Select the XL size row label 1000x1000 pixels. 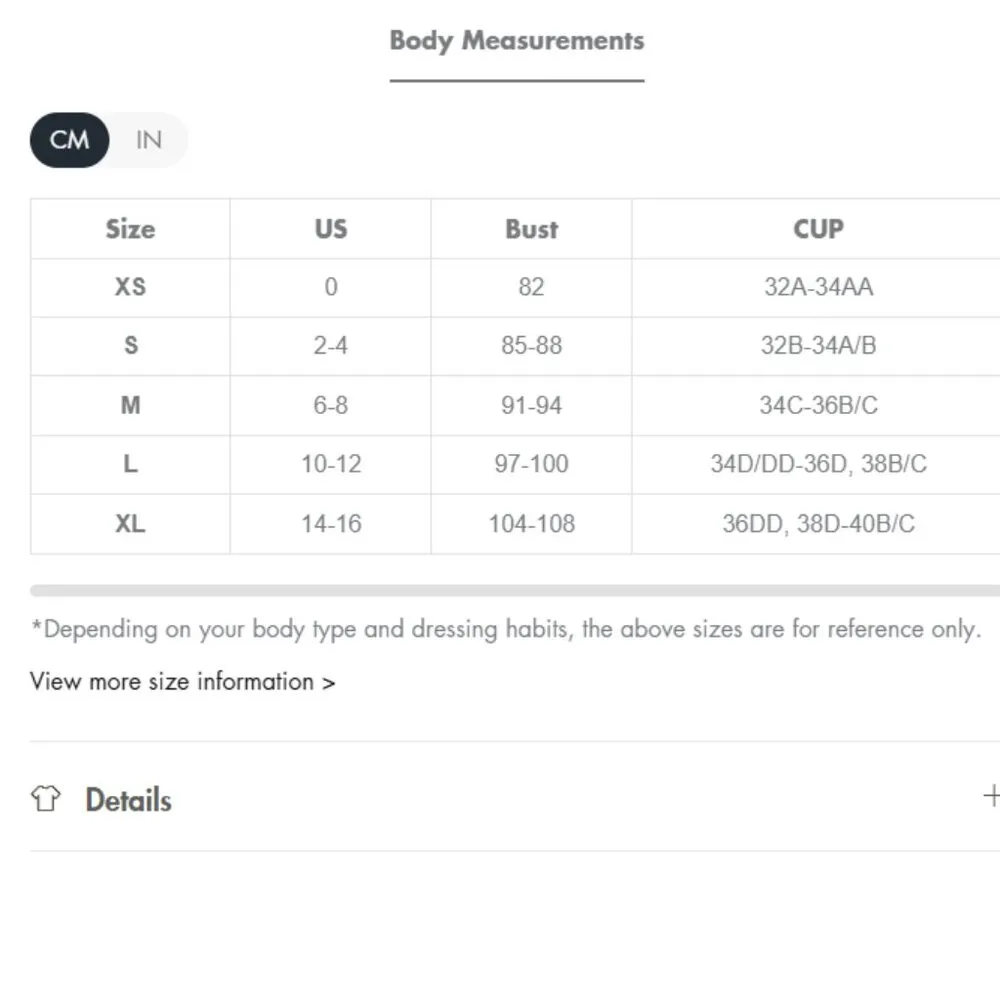(130, 523)
